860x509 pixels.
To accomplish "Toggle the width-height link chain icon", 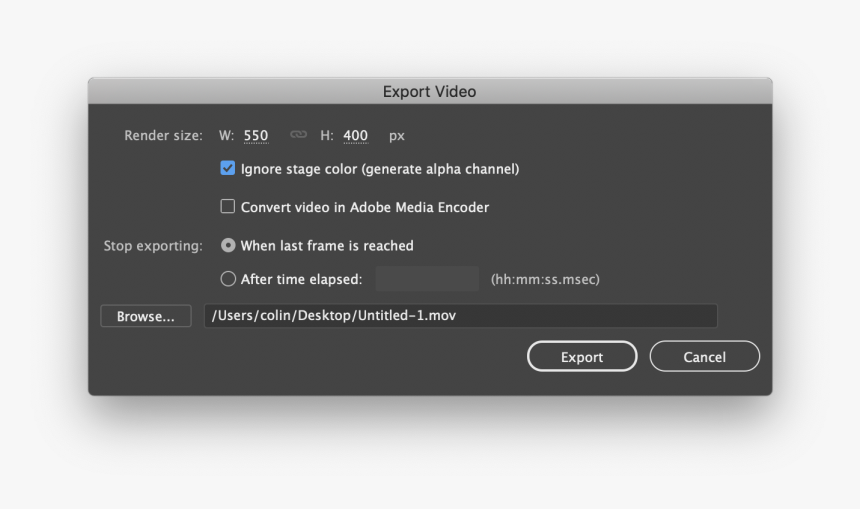I will click(298, 134).
